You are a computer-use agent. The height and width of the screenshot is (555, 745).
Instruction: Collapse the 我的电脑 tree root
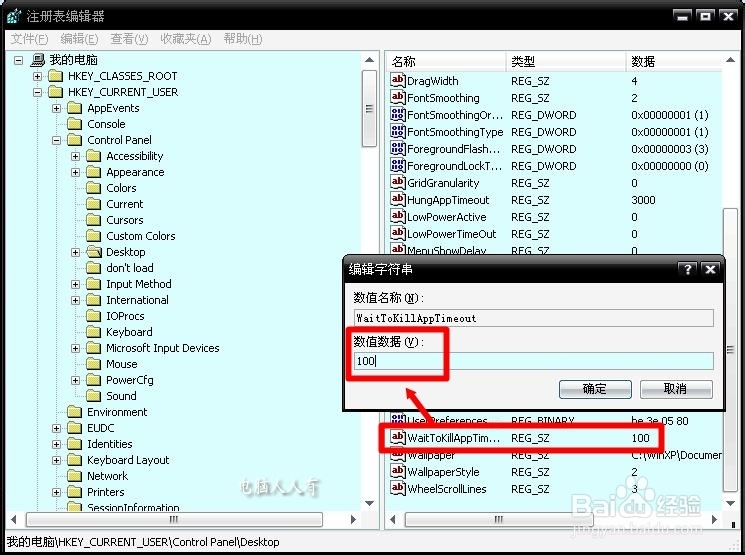tap(19, 60)
